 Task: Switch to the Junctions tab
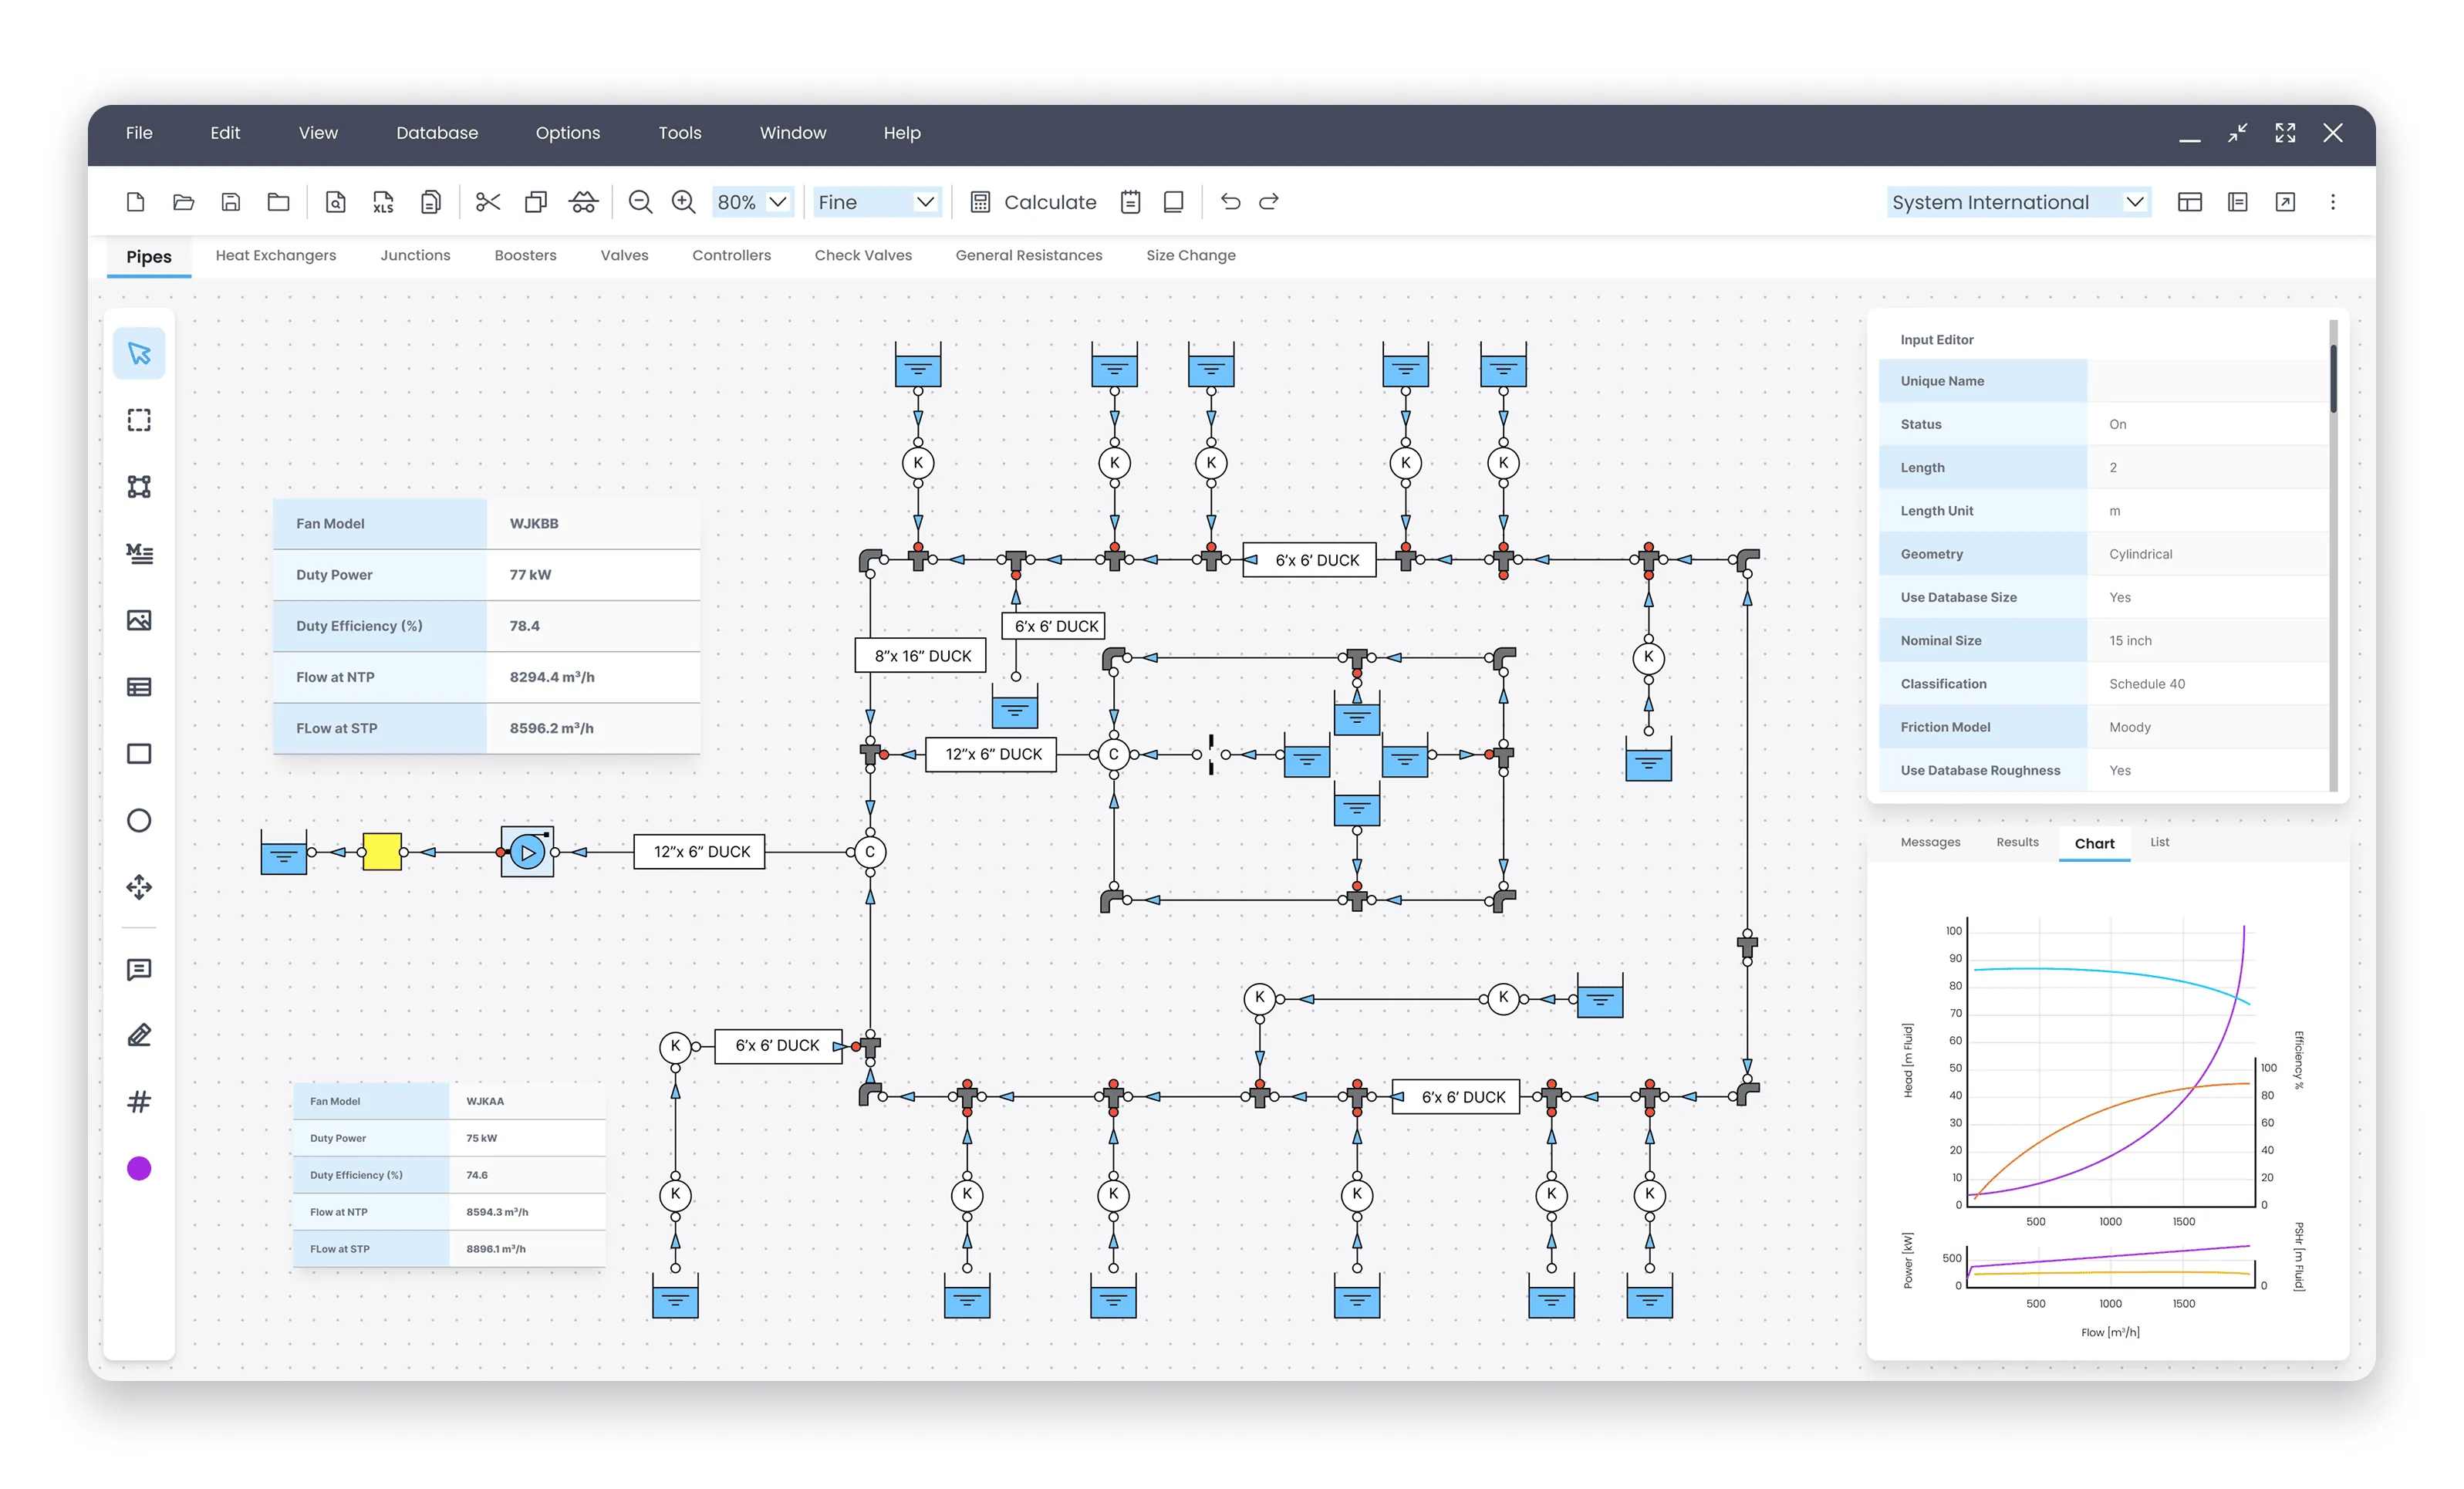point(415,255)
